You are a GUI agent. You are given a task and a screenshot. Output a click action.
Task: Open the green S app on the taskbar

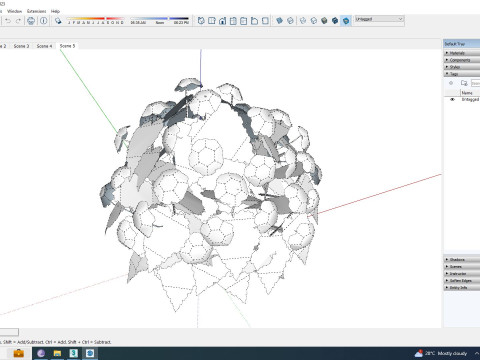pyautogui.click(x=74, y=353)
